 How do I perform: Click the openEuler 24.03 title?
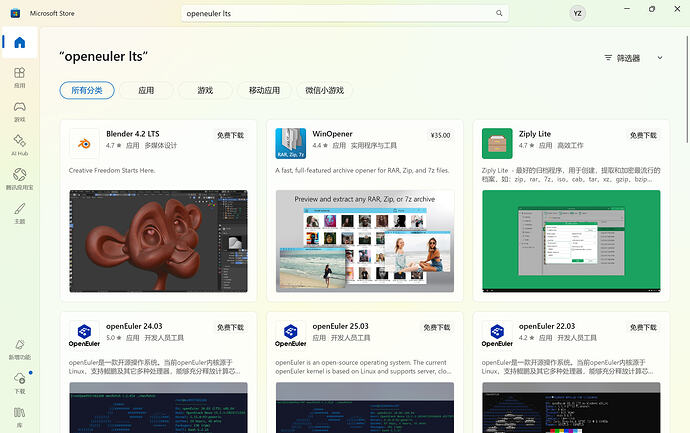click(134, 326)
